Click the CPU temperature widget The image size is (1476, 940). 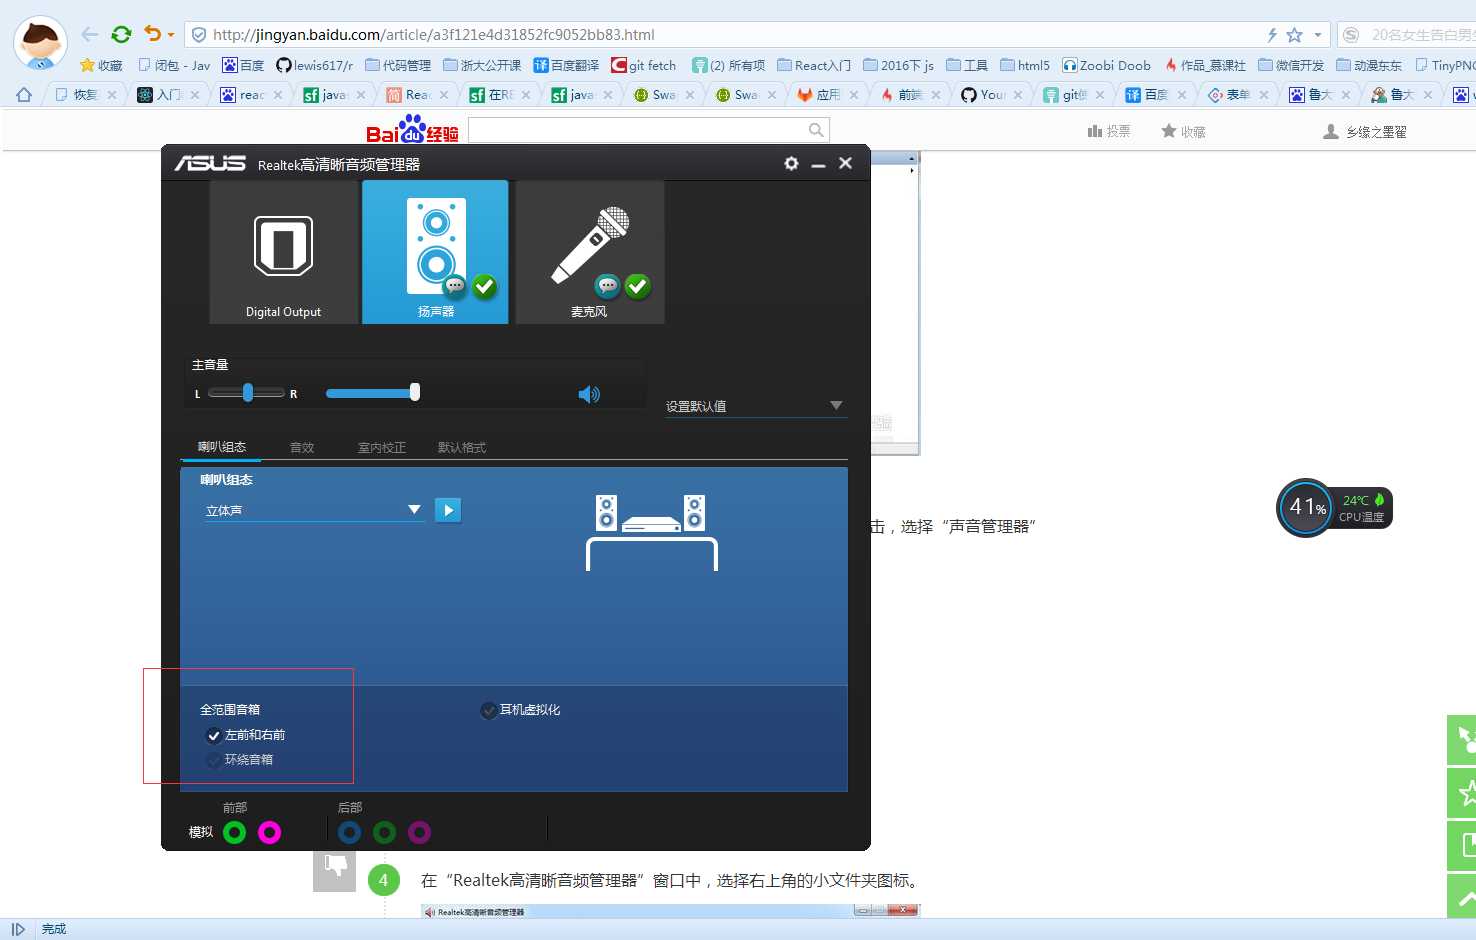point(1334,508)
